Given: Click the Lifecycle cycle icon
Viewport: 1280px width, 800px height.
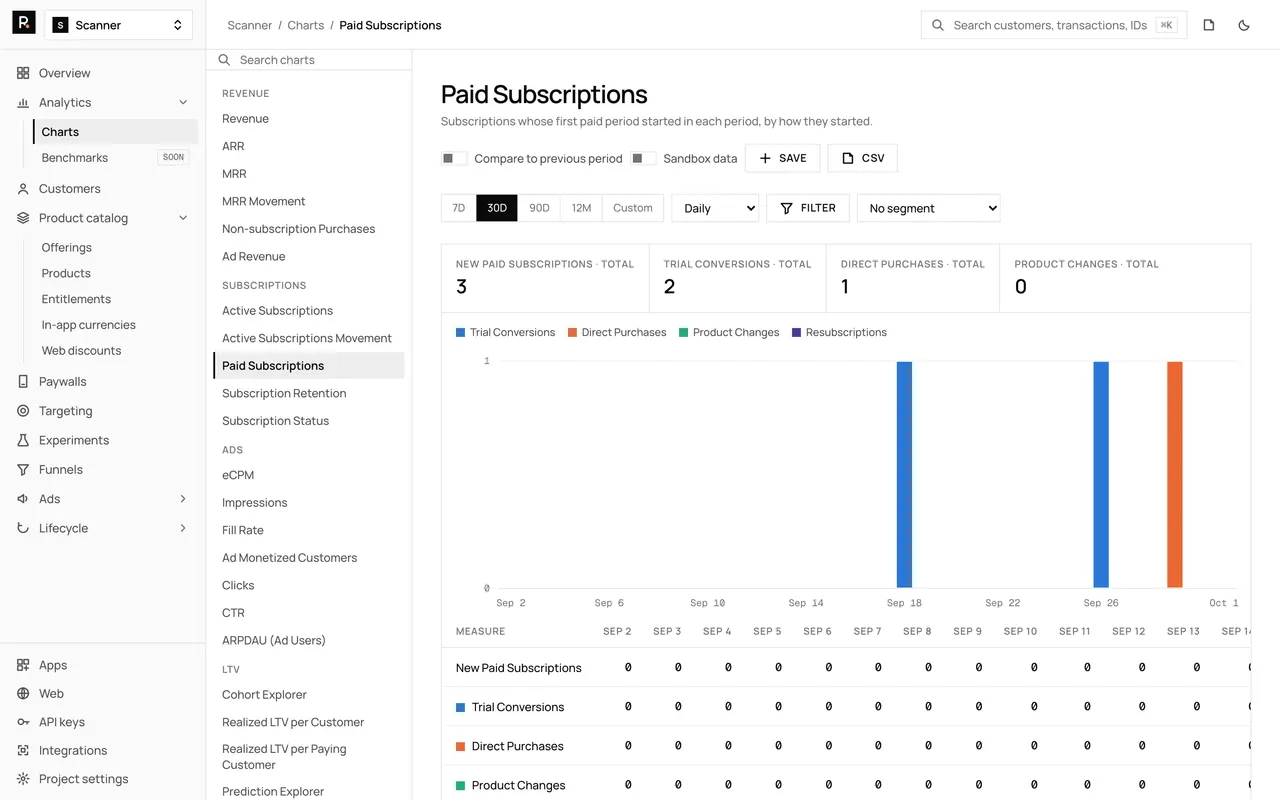Looking at the screenshot, I should [23, 528].
